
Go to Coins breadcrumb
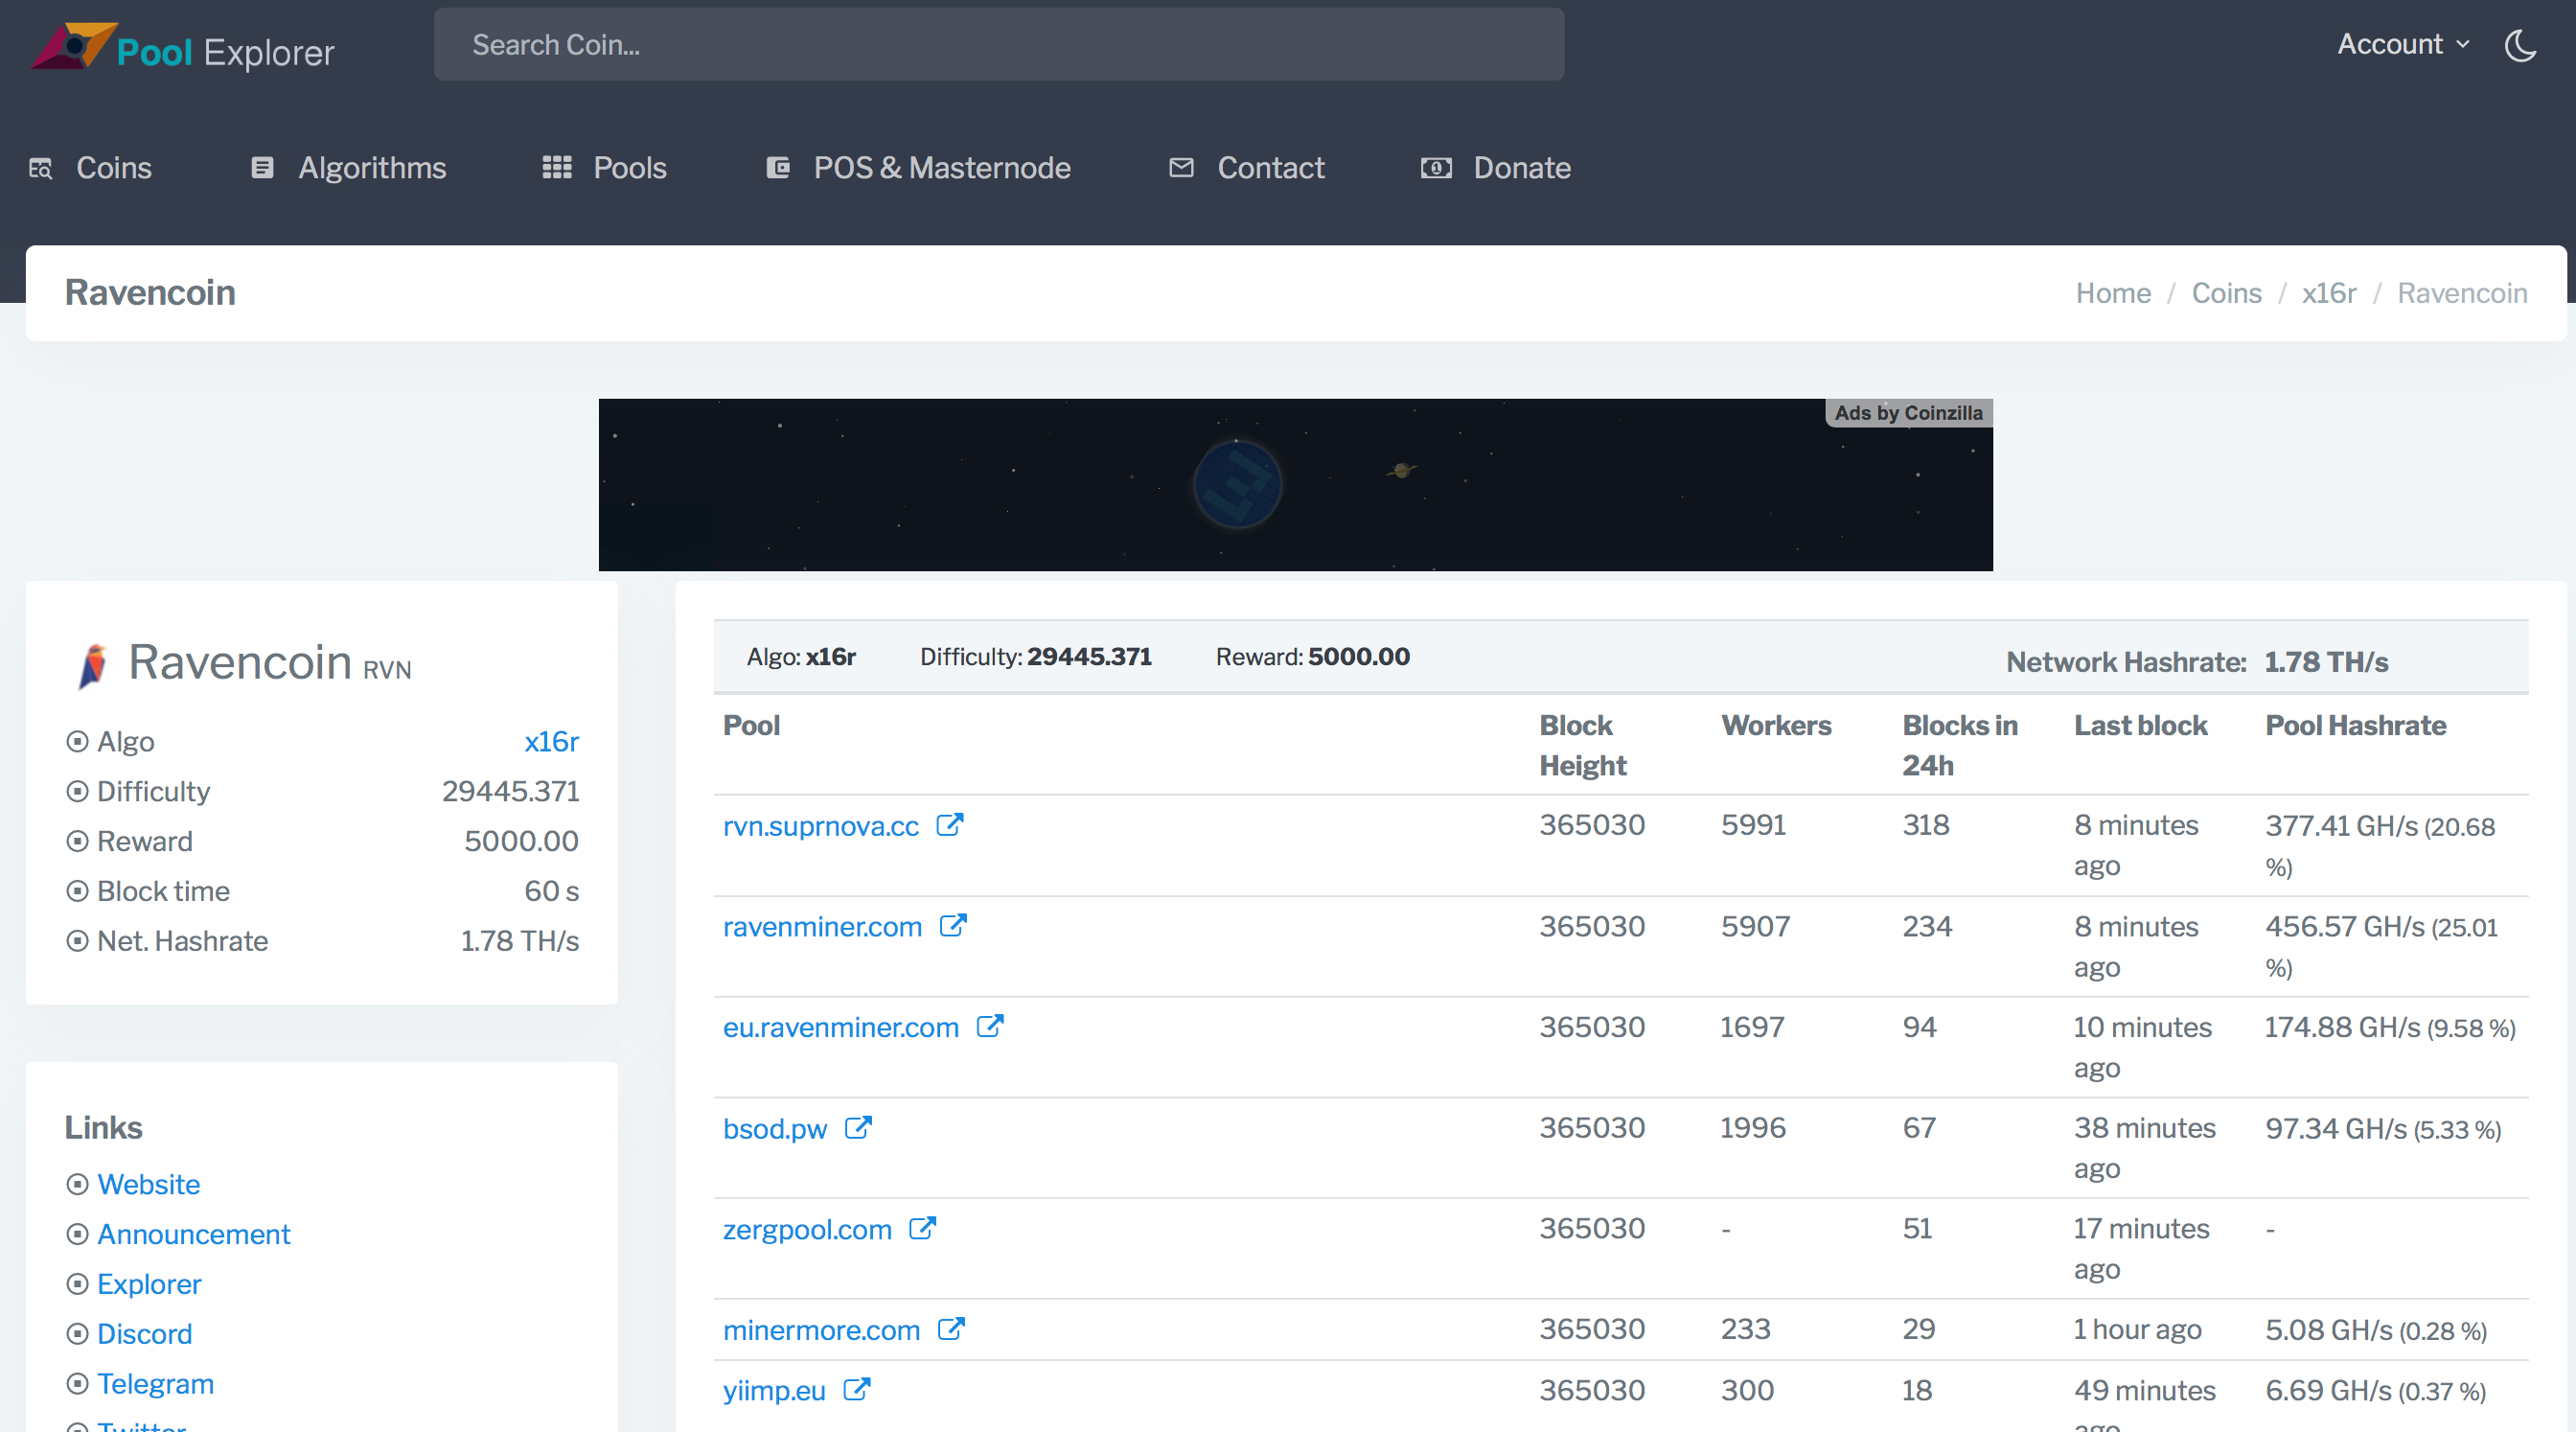pos(2225,293)
